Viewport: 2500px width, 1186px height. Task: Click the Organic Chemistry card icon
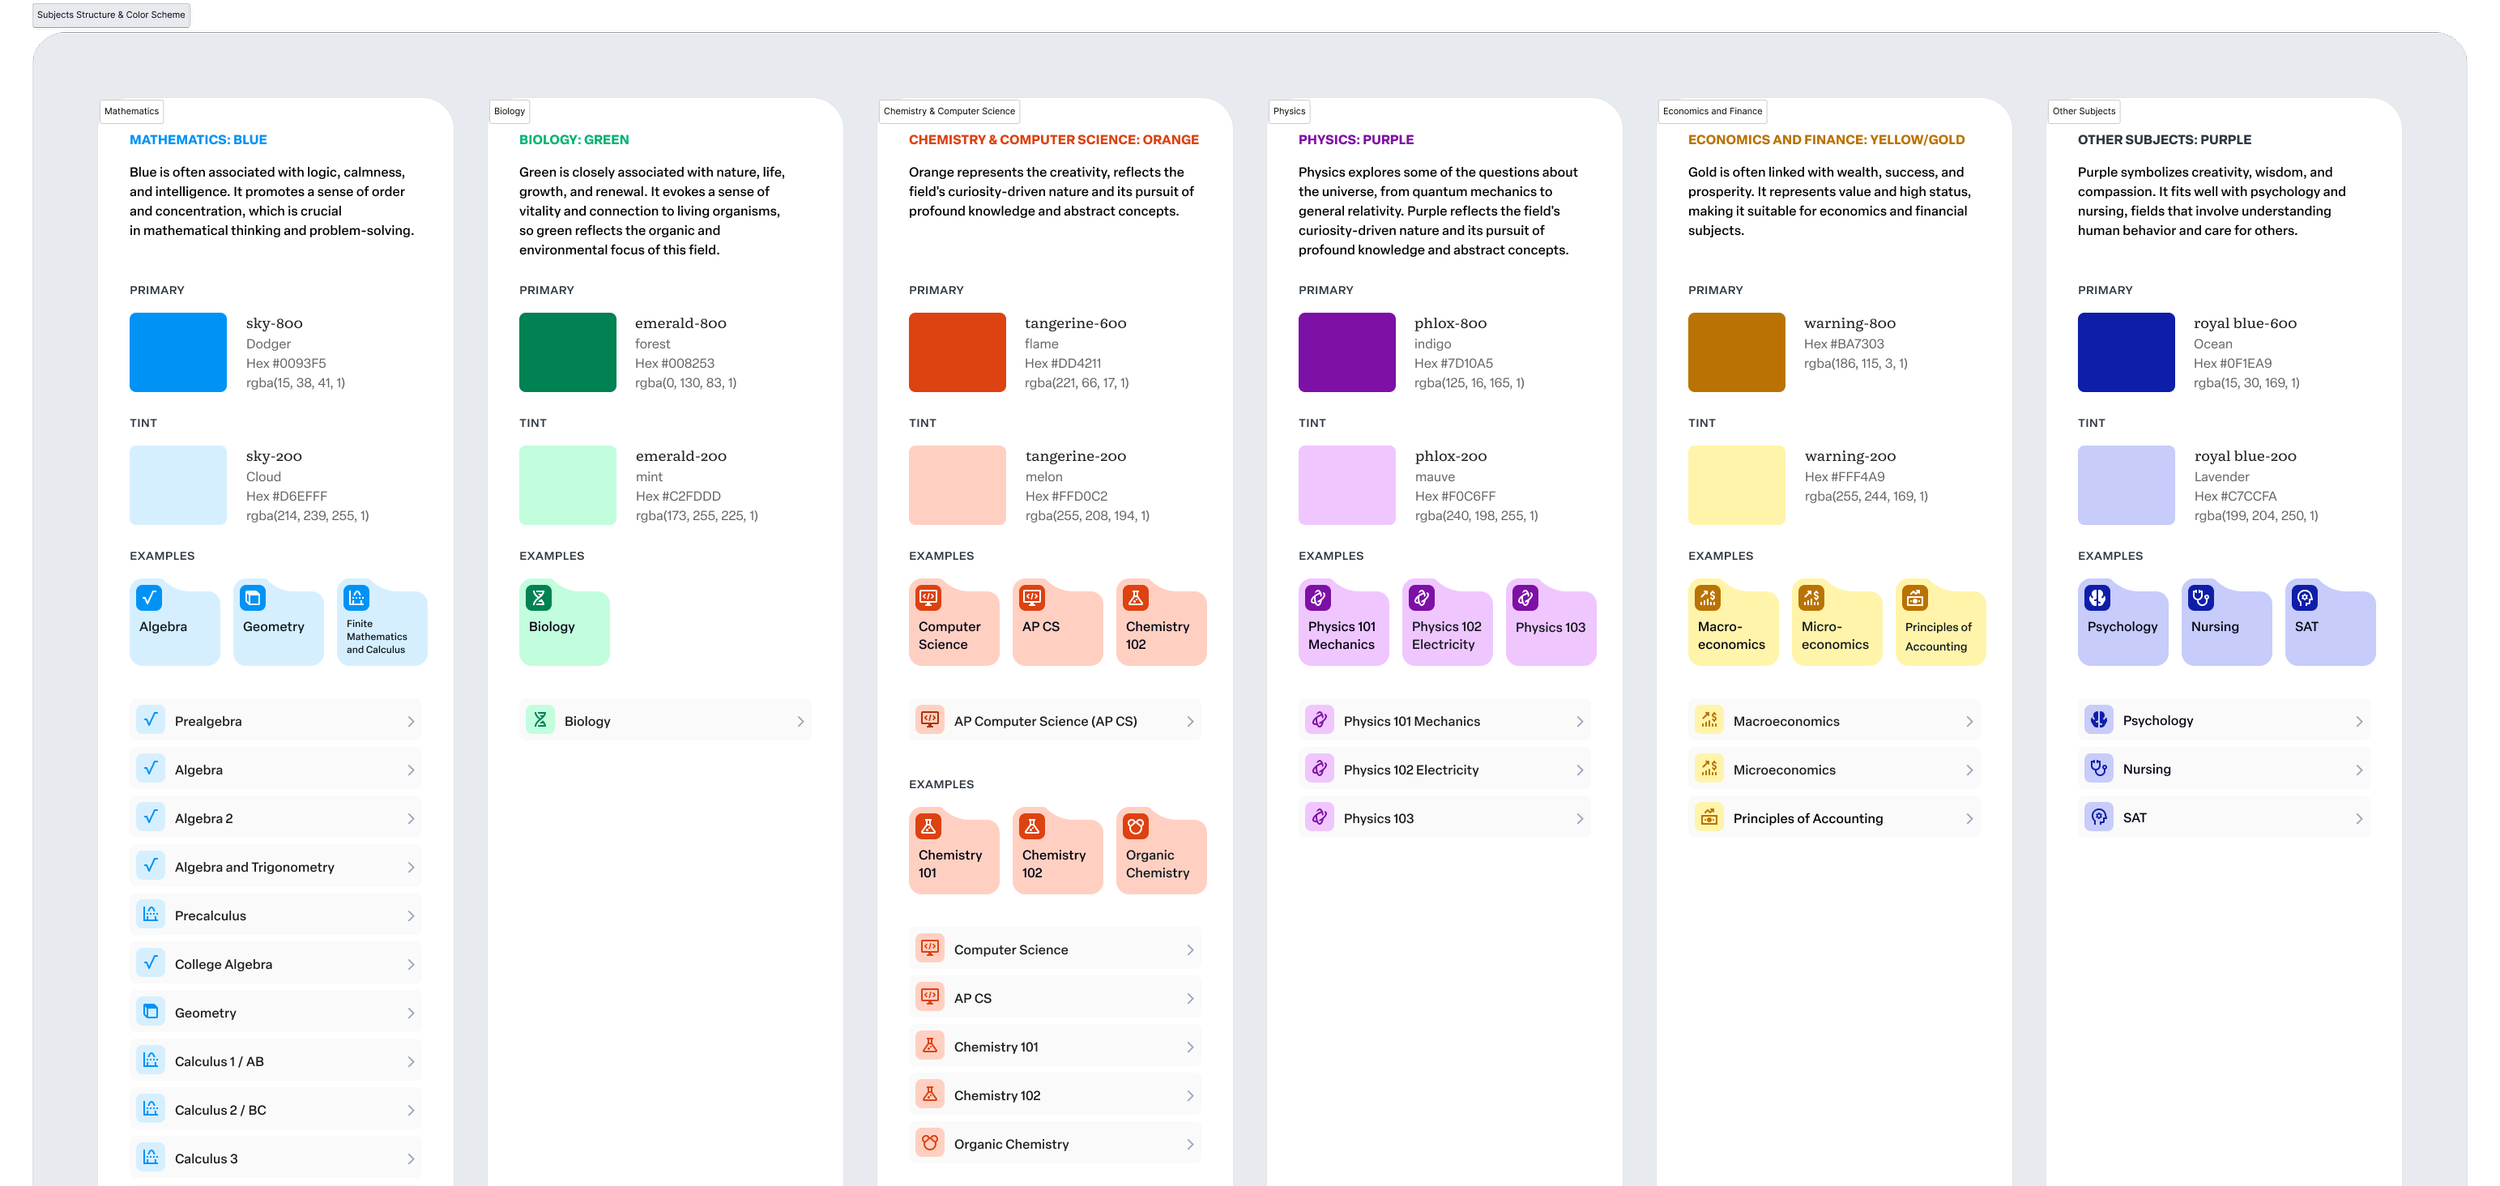coord(1136,827)
